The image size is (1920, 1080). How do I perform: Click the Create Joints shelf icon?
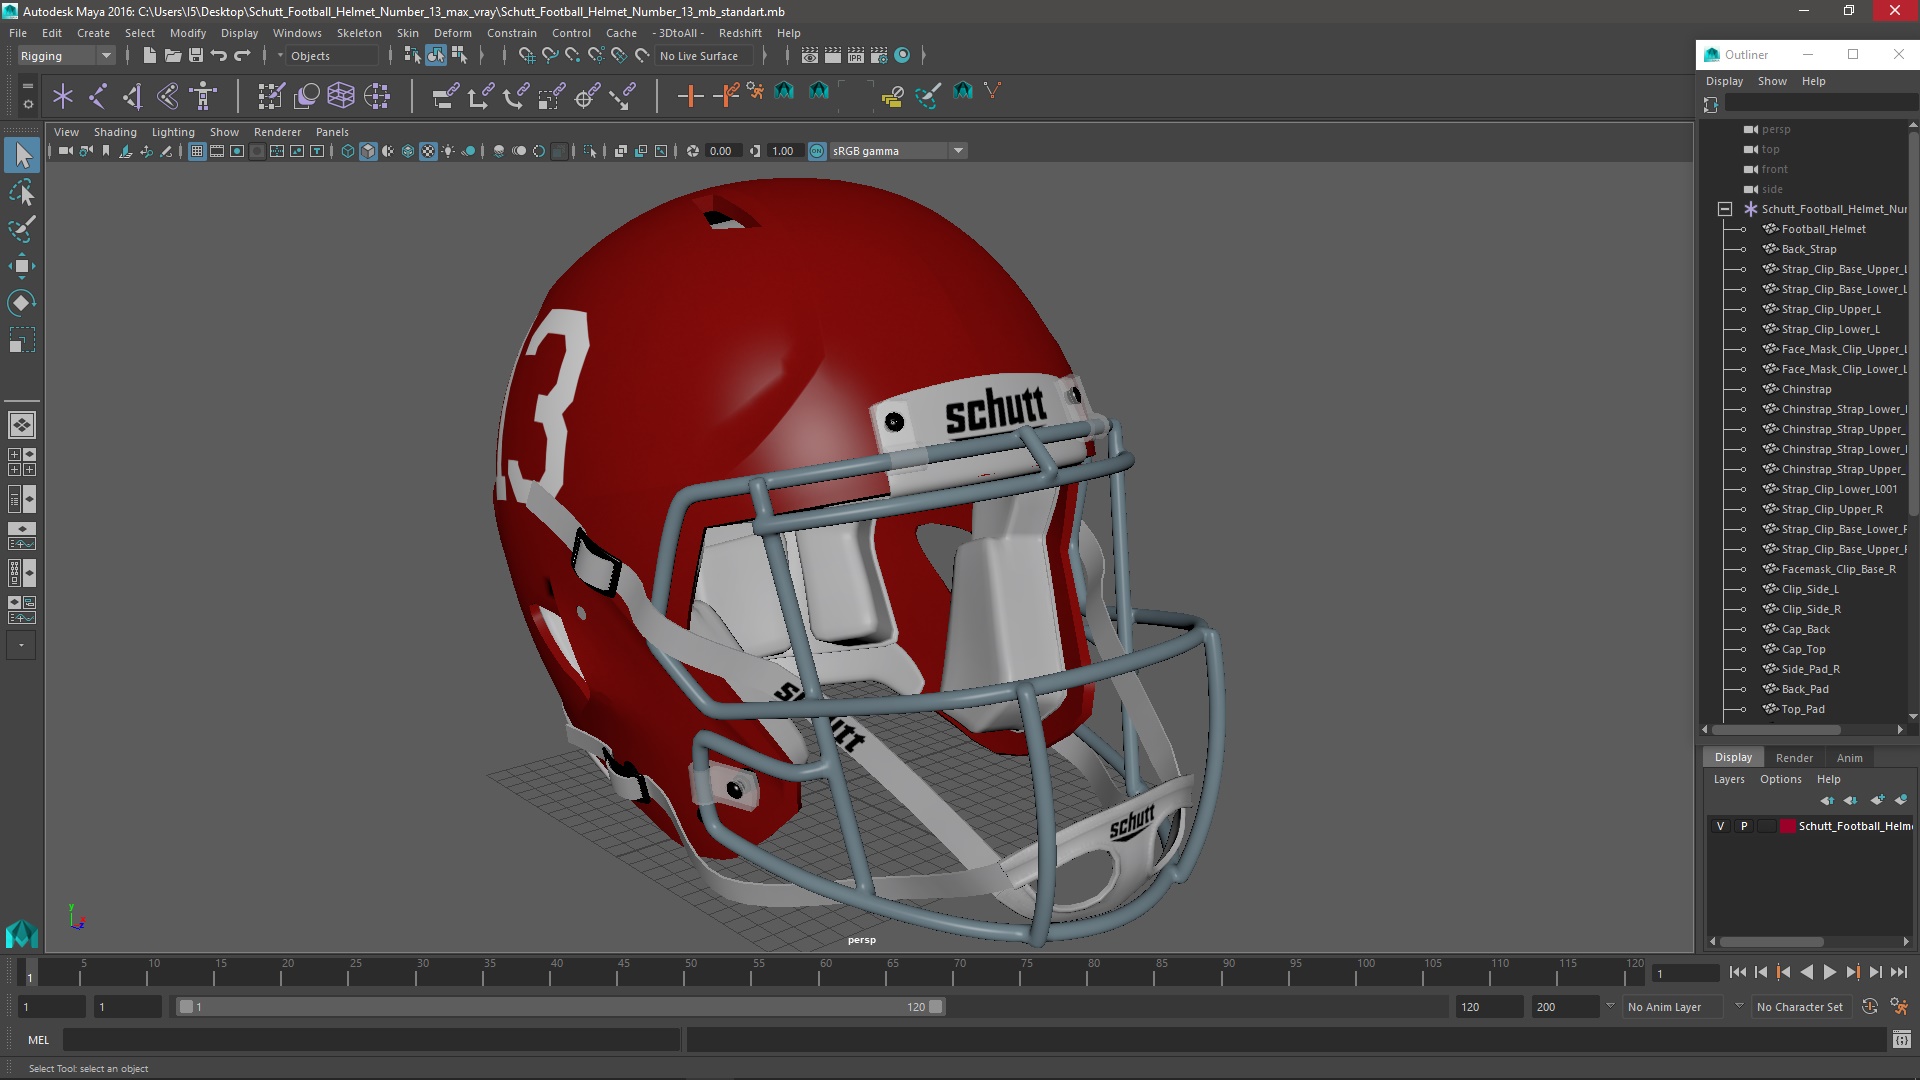(98, 96)
